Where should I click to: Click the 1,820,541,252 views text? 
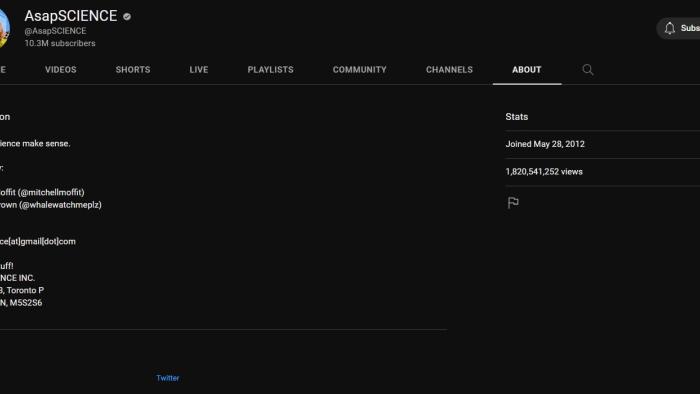click(x=544, y=172)
